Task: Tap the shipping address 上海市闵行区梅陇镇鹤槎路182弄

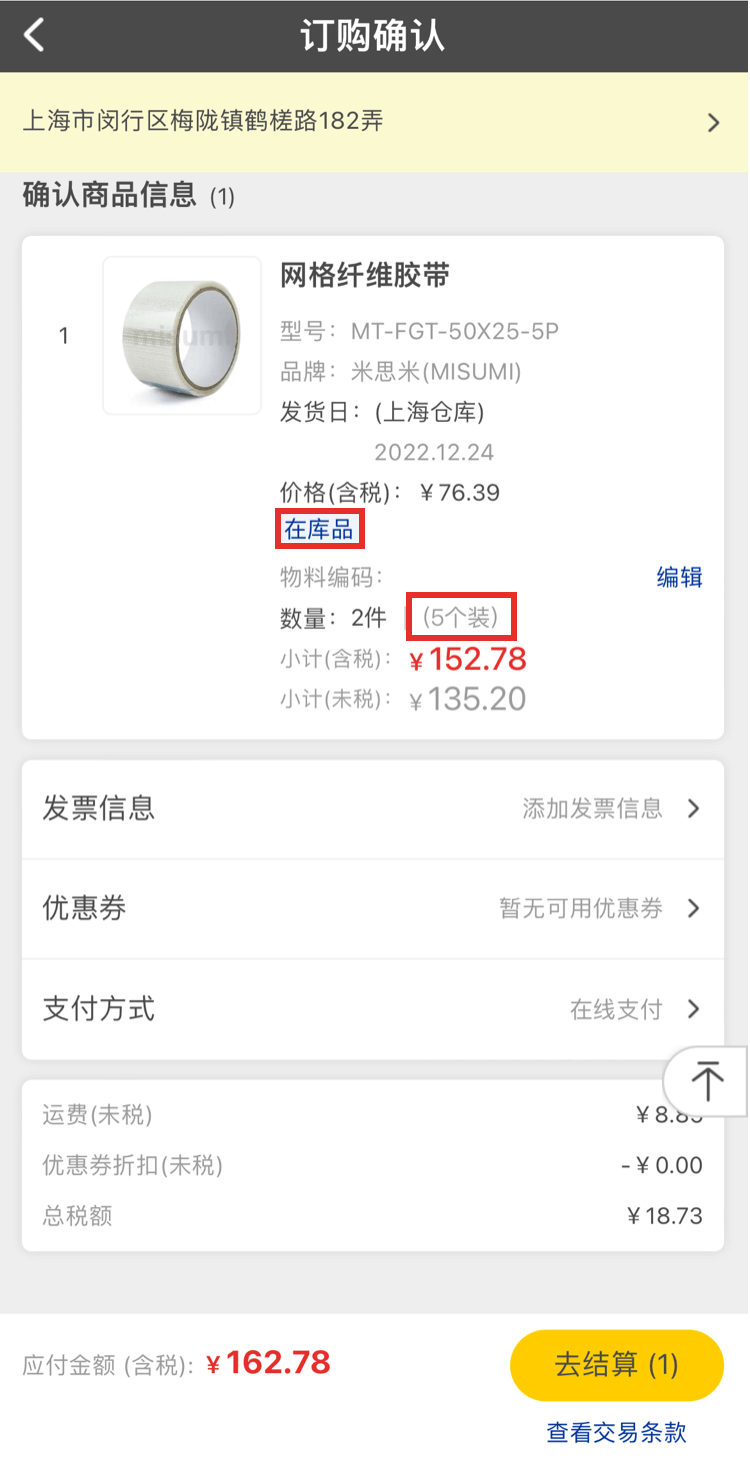Action: click(x=203, y=122)
